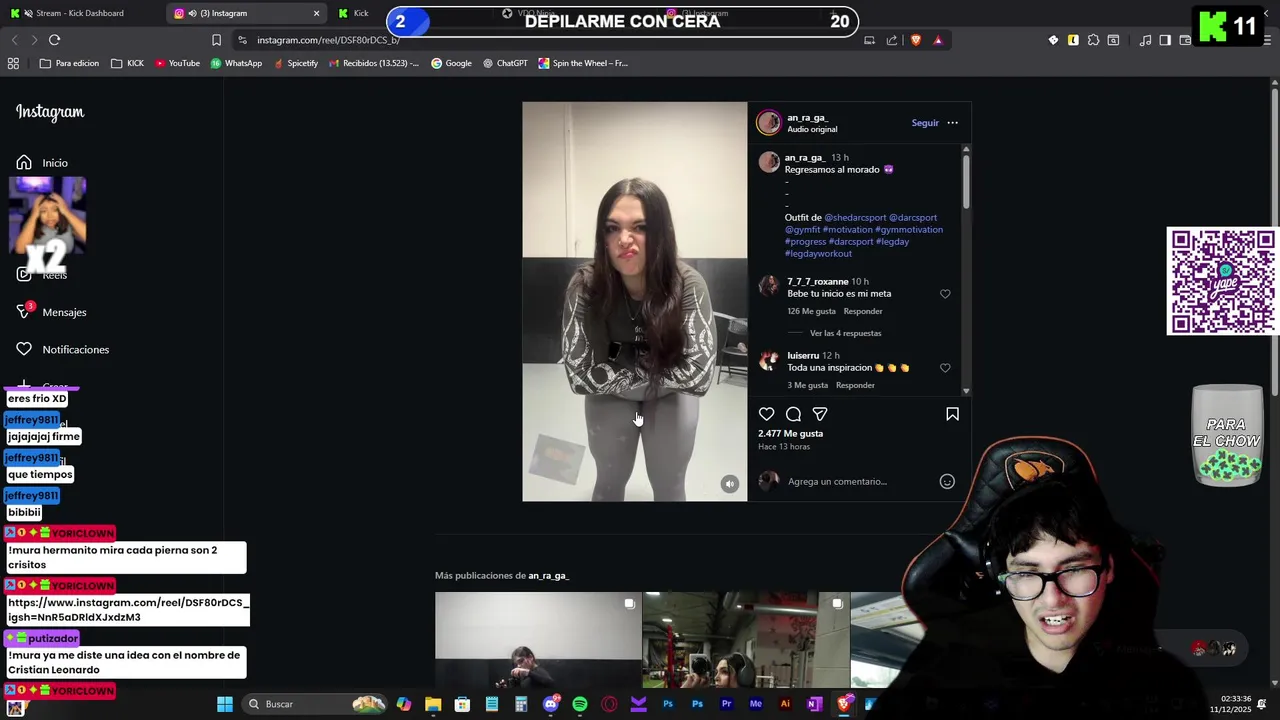
Task: Open the media control music note icon
Action: coord(1145,40)
